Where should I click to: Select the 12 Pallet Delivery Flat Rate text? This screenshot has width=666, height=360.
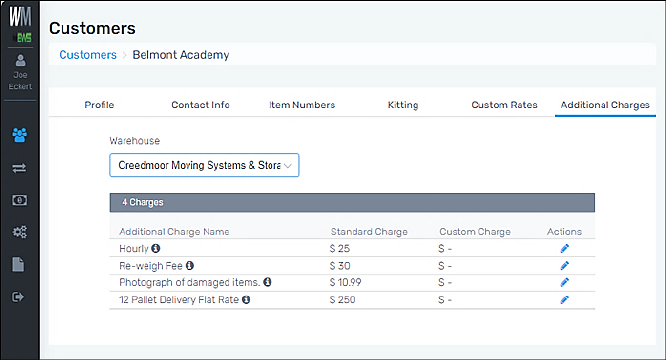coord(179,300)
